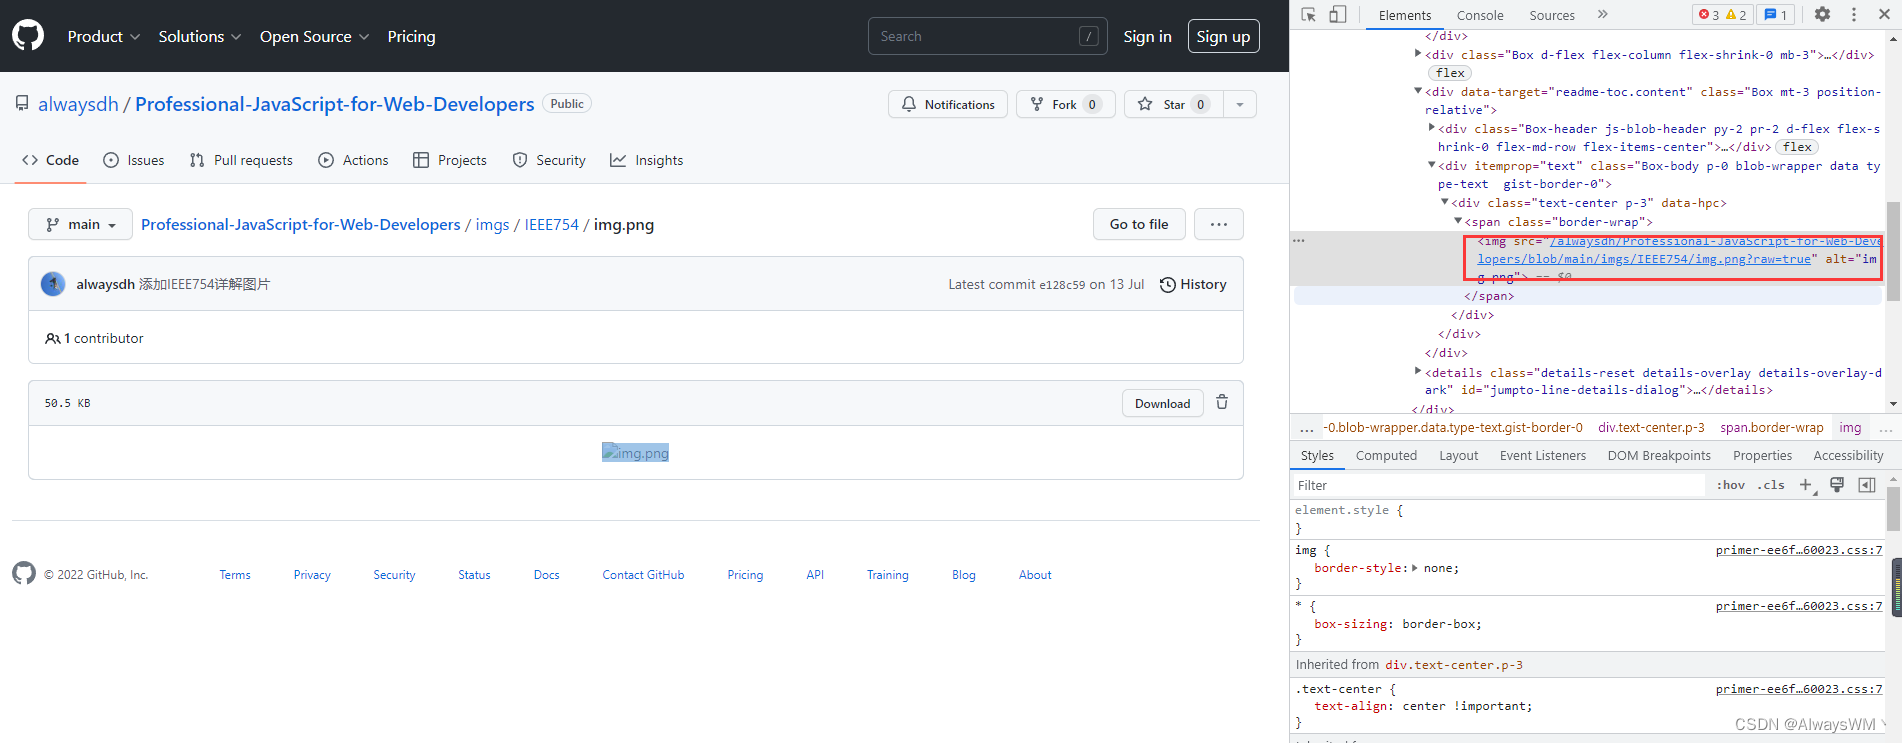Screen dimensions: 1902x743
Task: Switch to the Console tab
Action: (x=1480, y=15)
